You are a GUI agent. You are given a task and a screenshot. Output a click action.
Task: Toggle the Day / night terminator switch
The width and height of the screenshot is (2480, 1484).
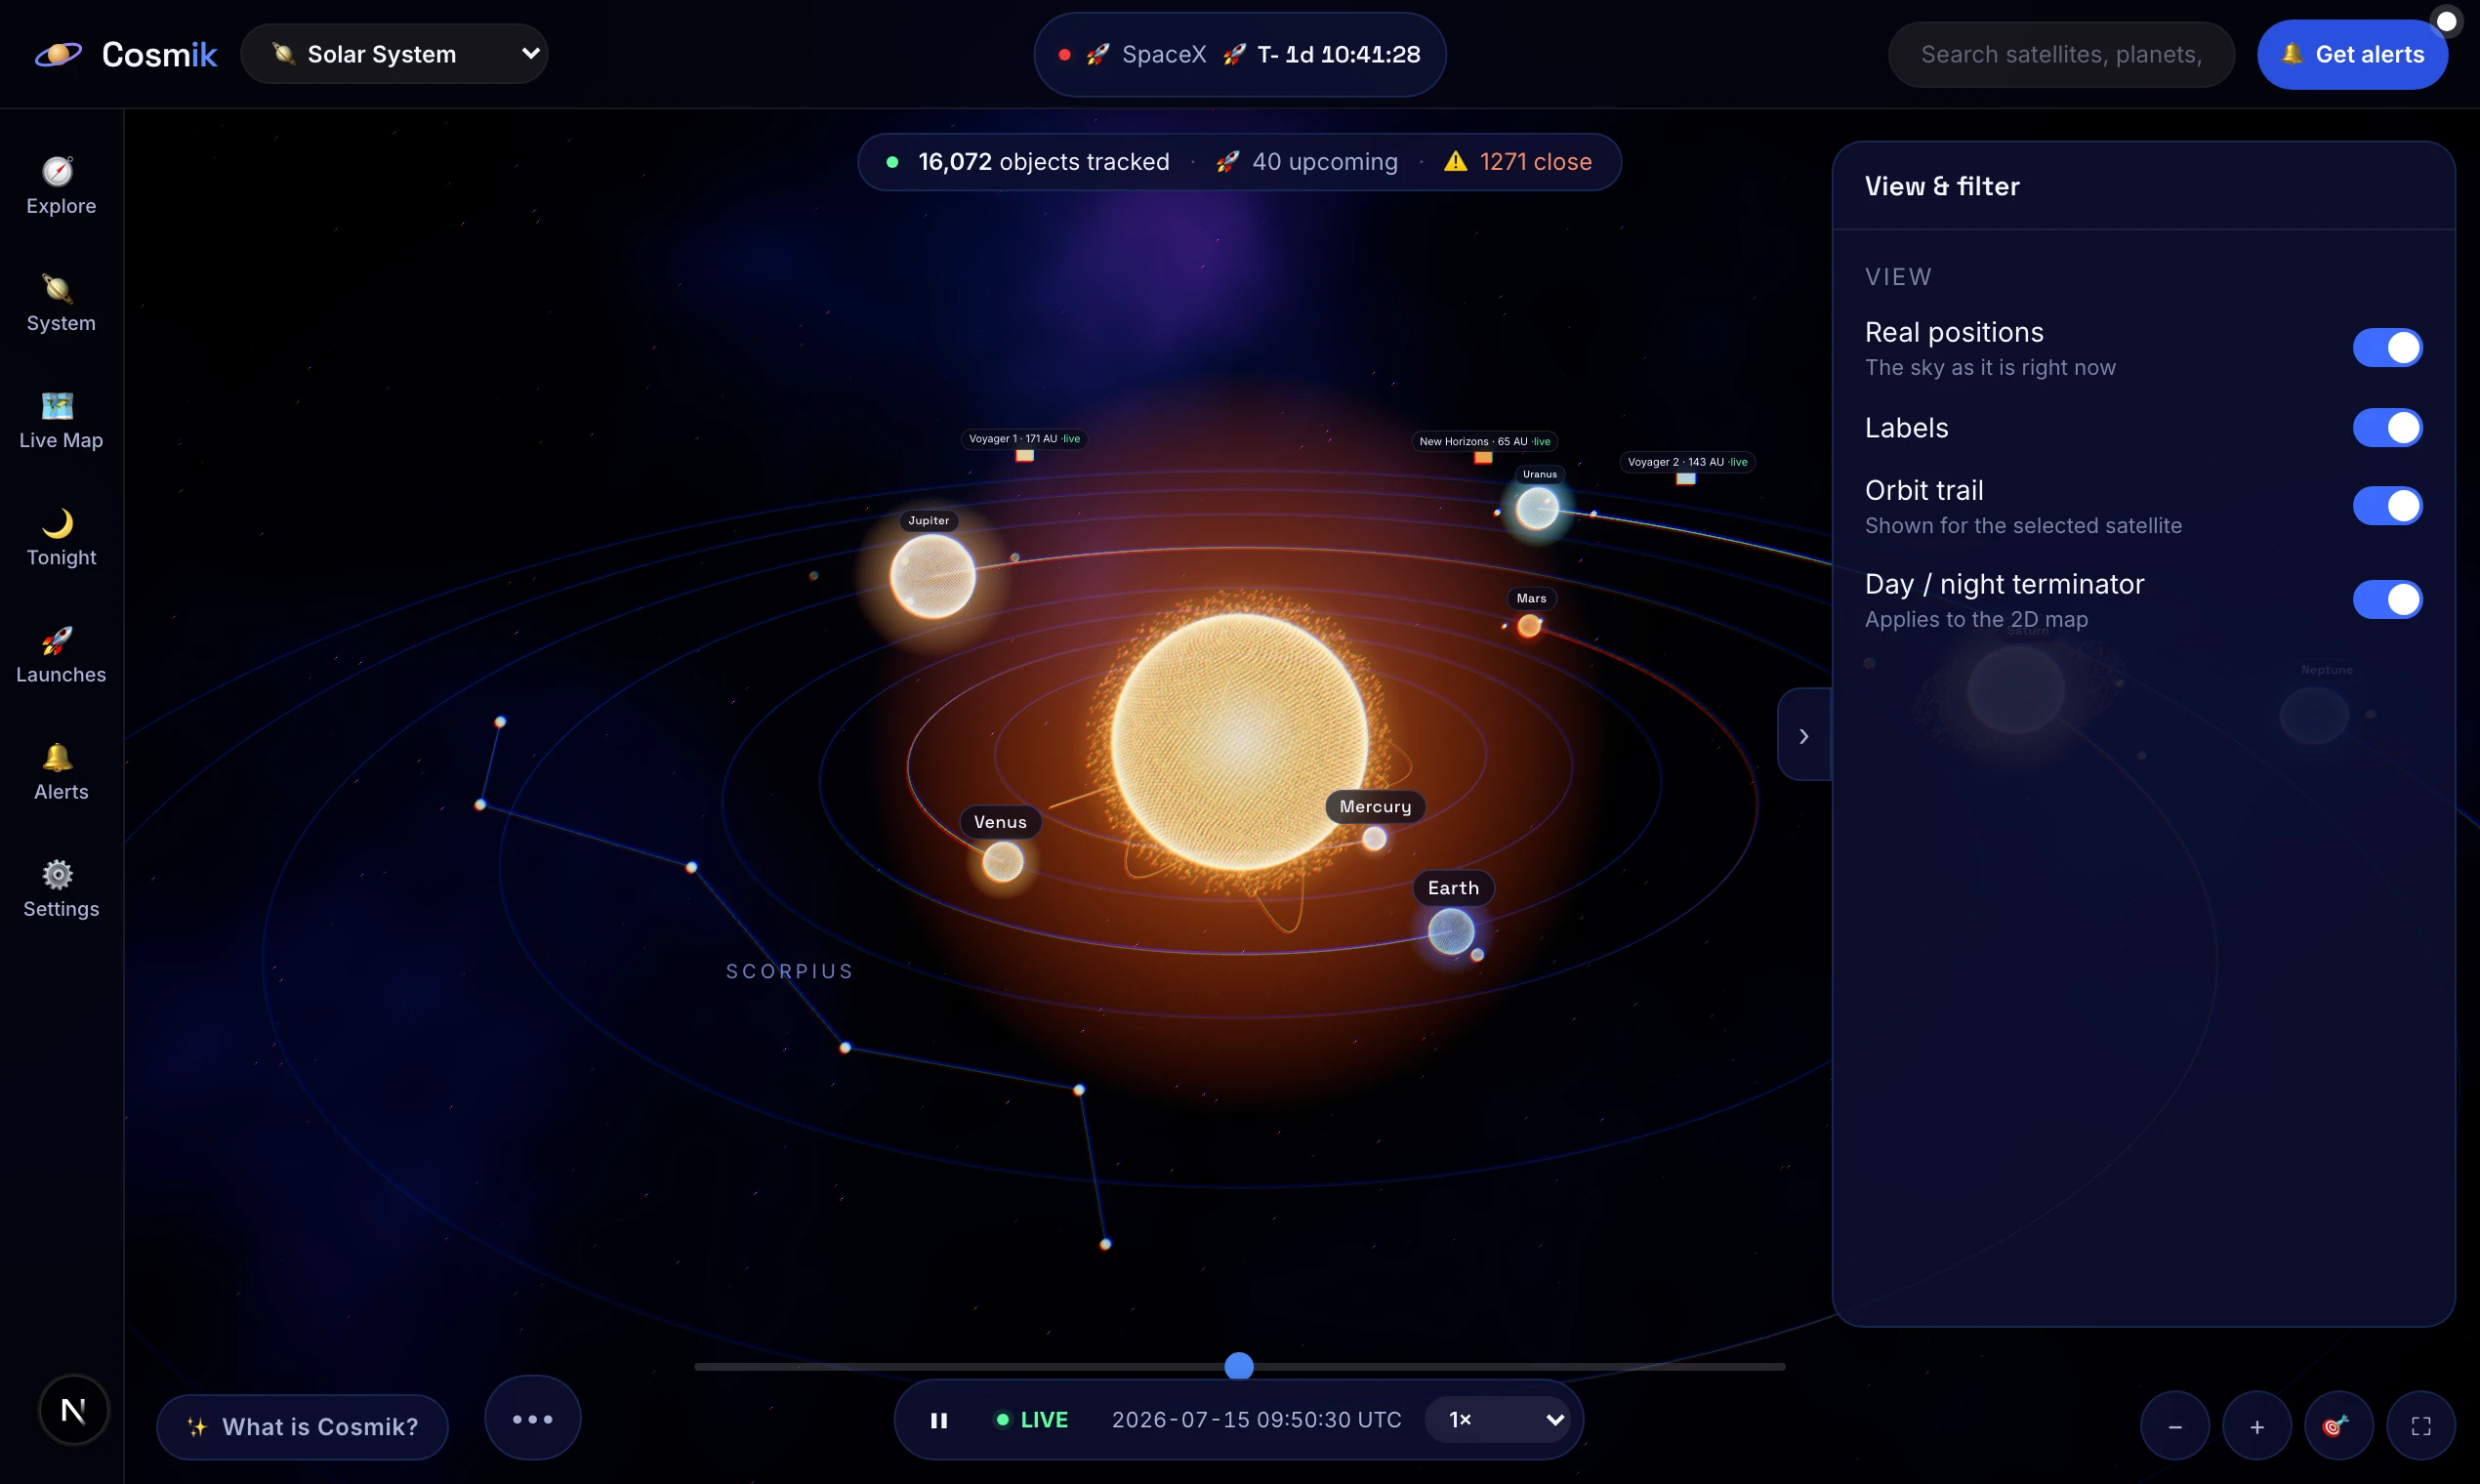[2387, 600]
